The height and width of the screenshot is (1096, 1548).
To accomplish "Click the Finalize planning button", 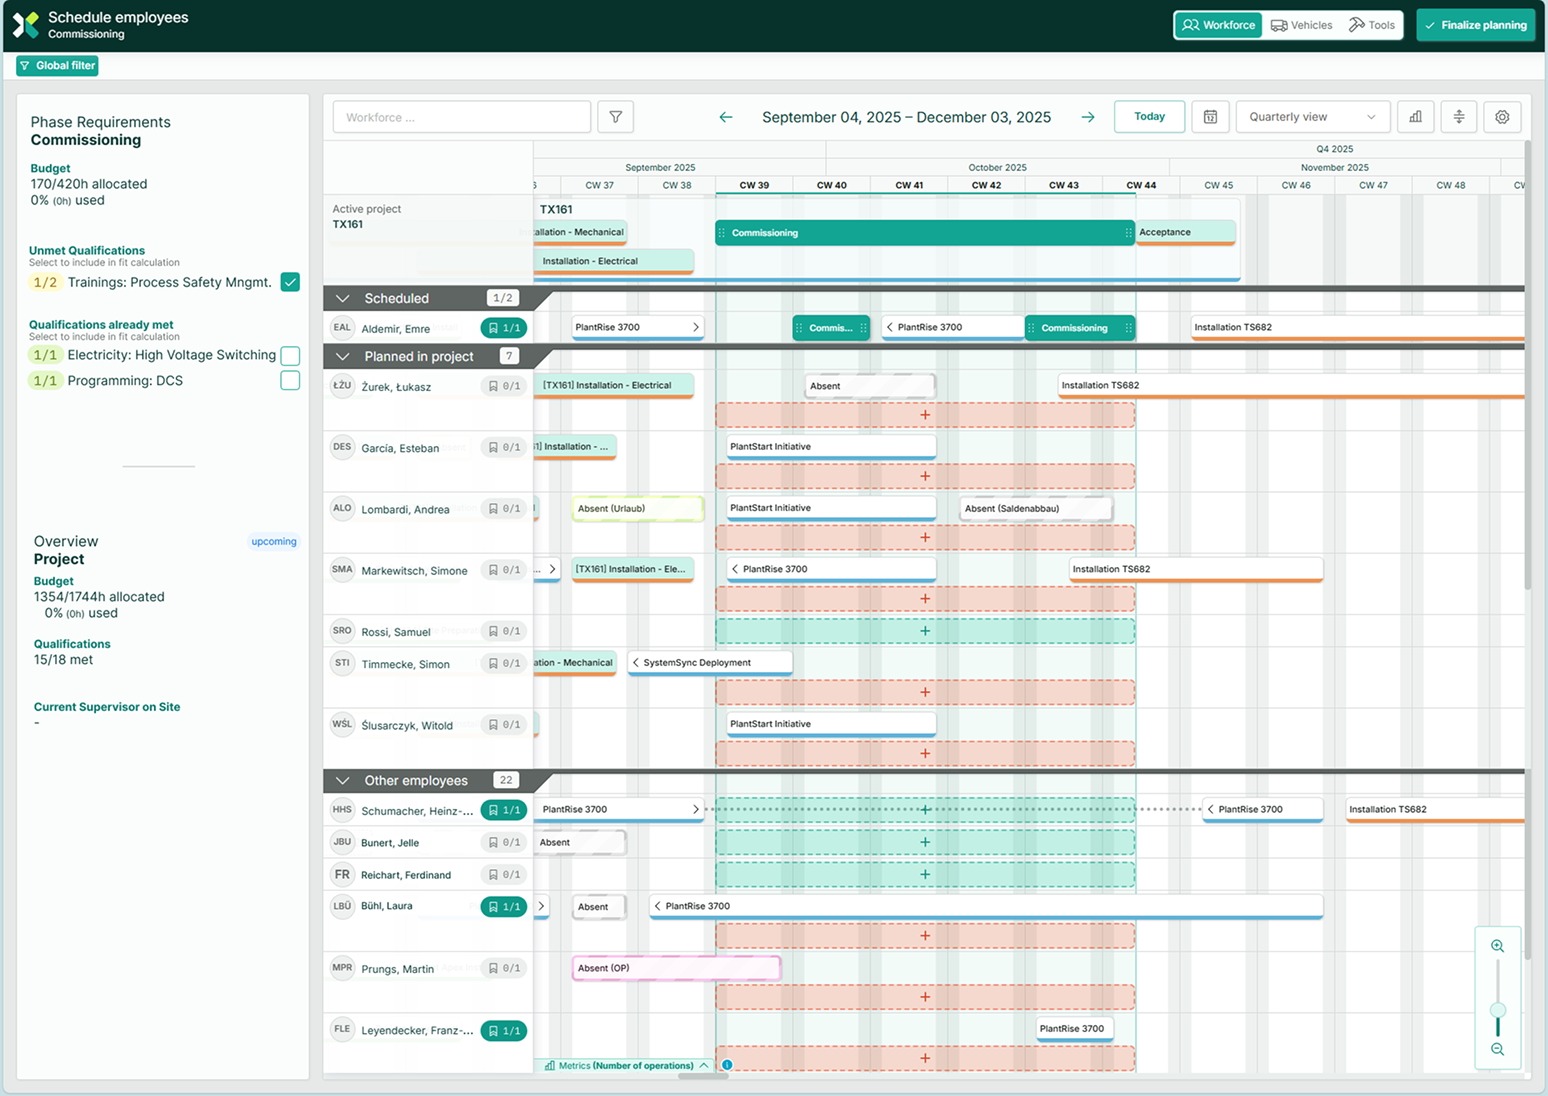I will [1475, 25].
